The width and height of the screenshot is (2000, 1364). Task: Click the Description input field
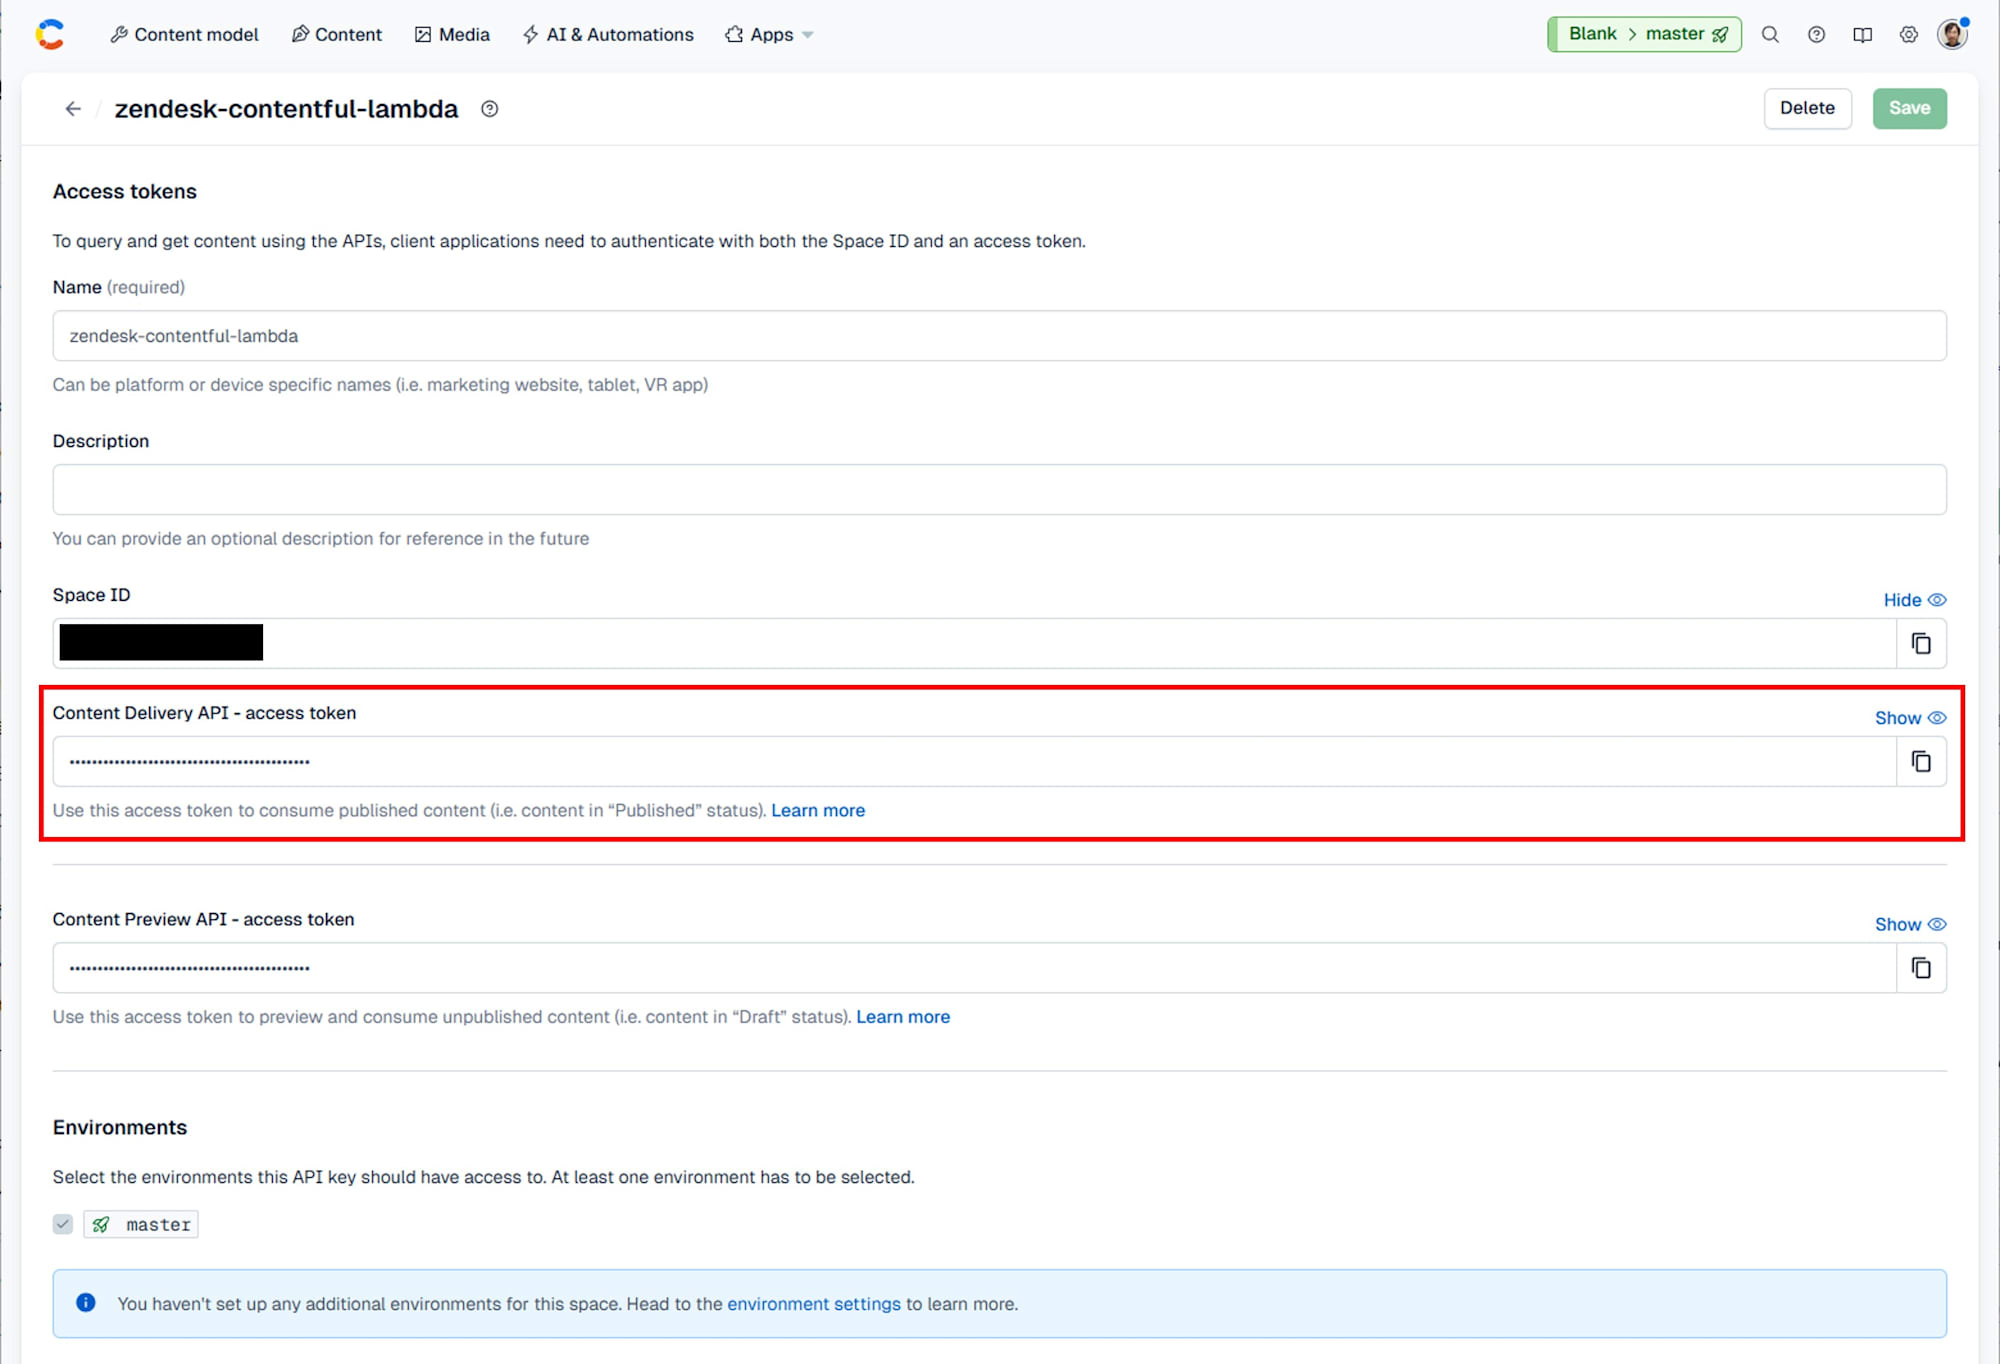pyautogui.click(x=999, y=490)
